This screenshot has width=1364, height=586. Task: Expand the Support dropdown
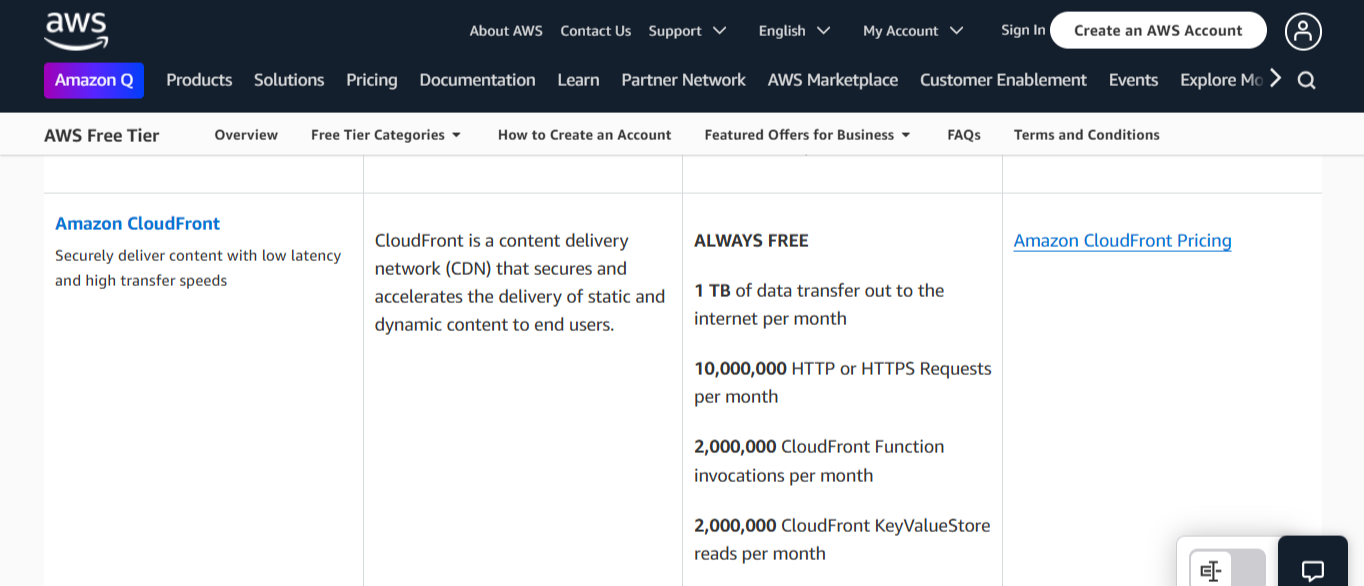tap(687, 31)
